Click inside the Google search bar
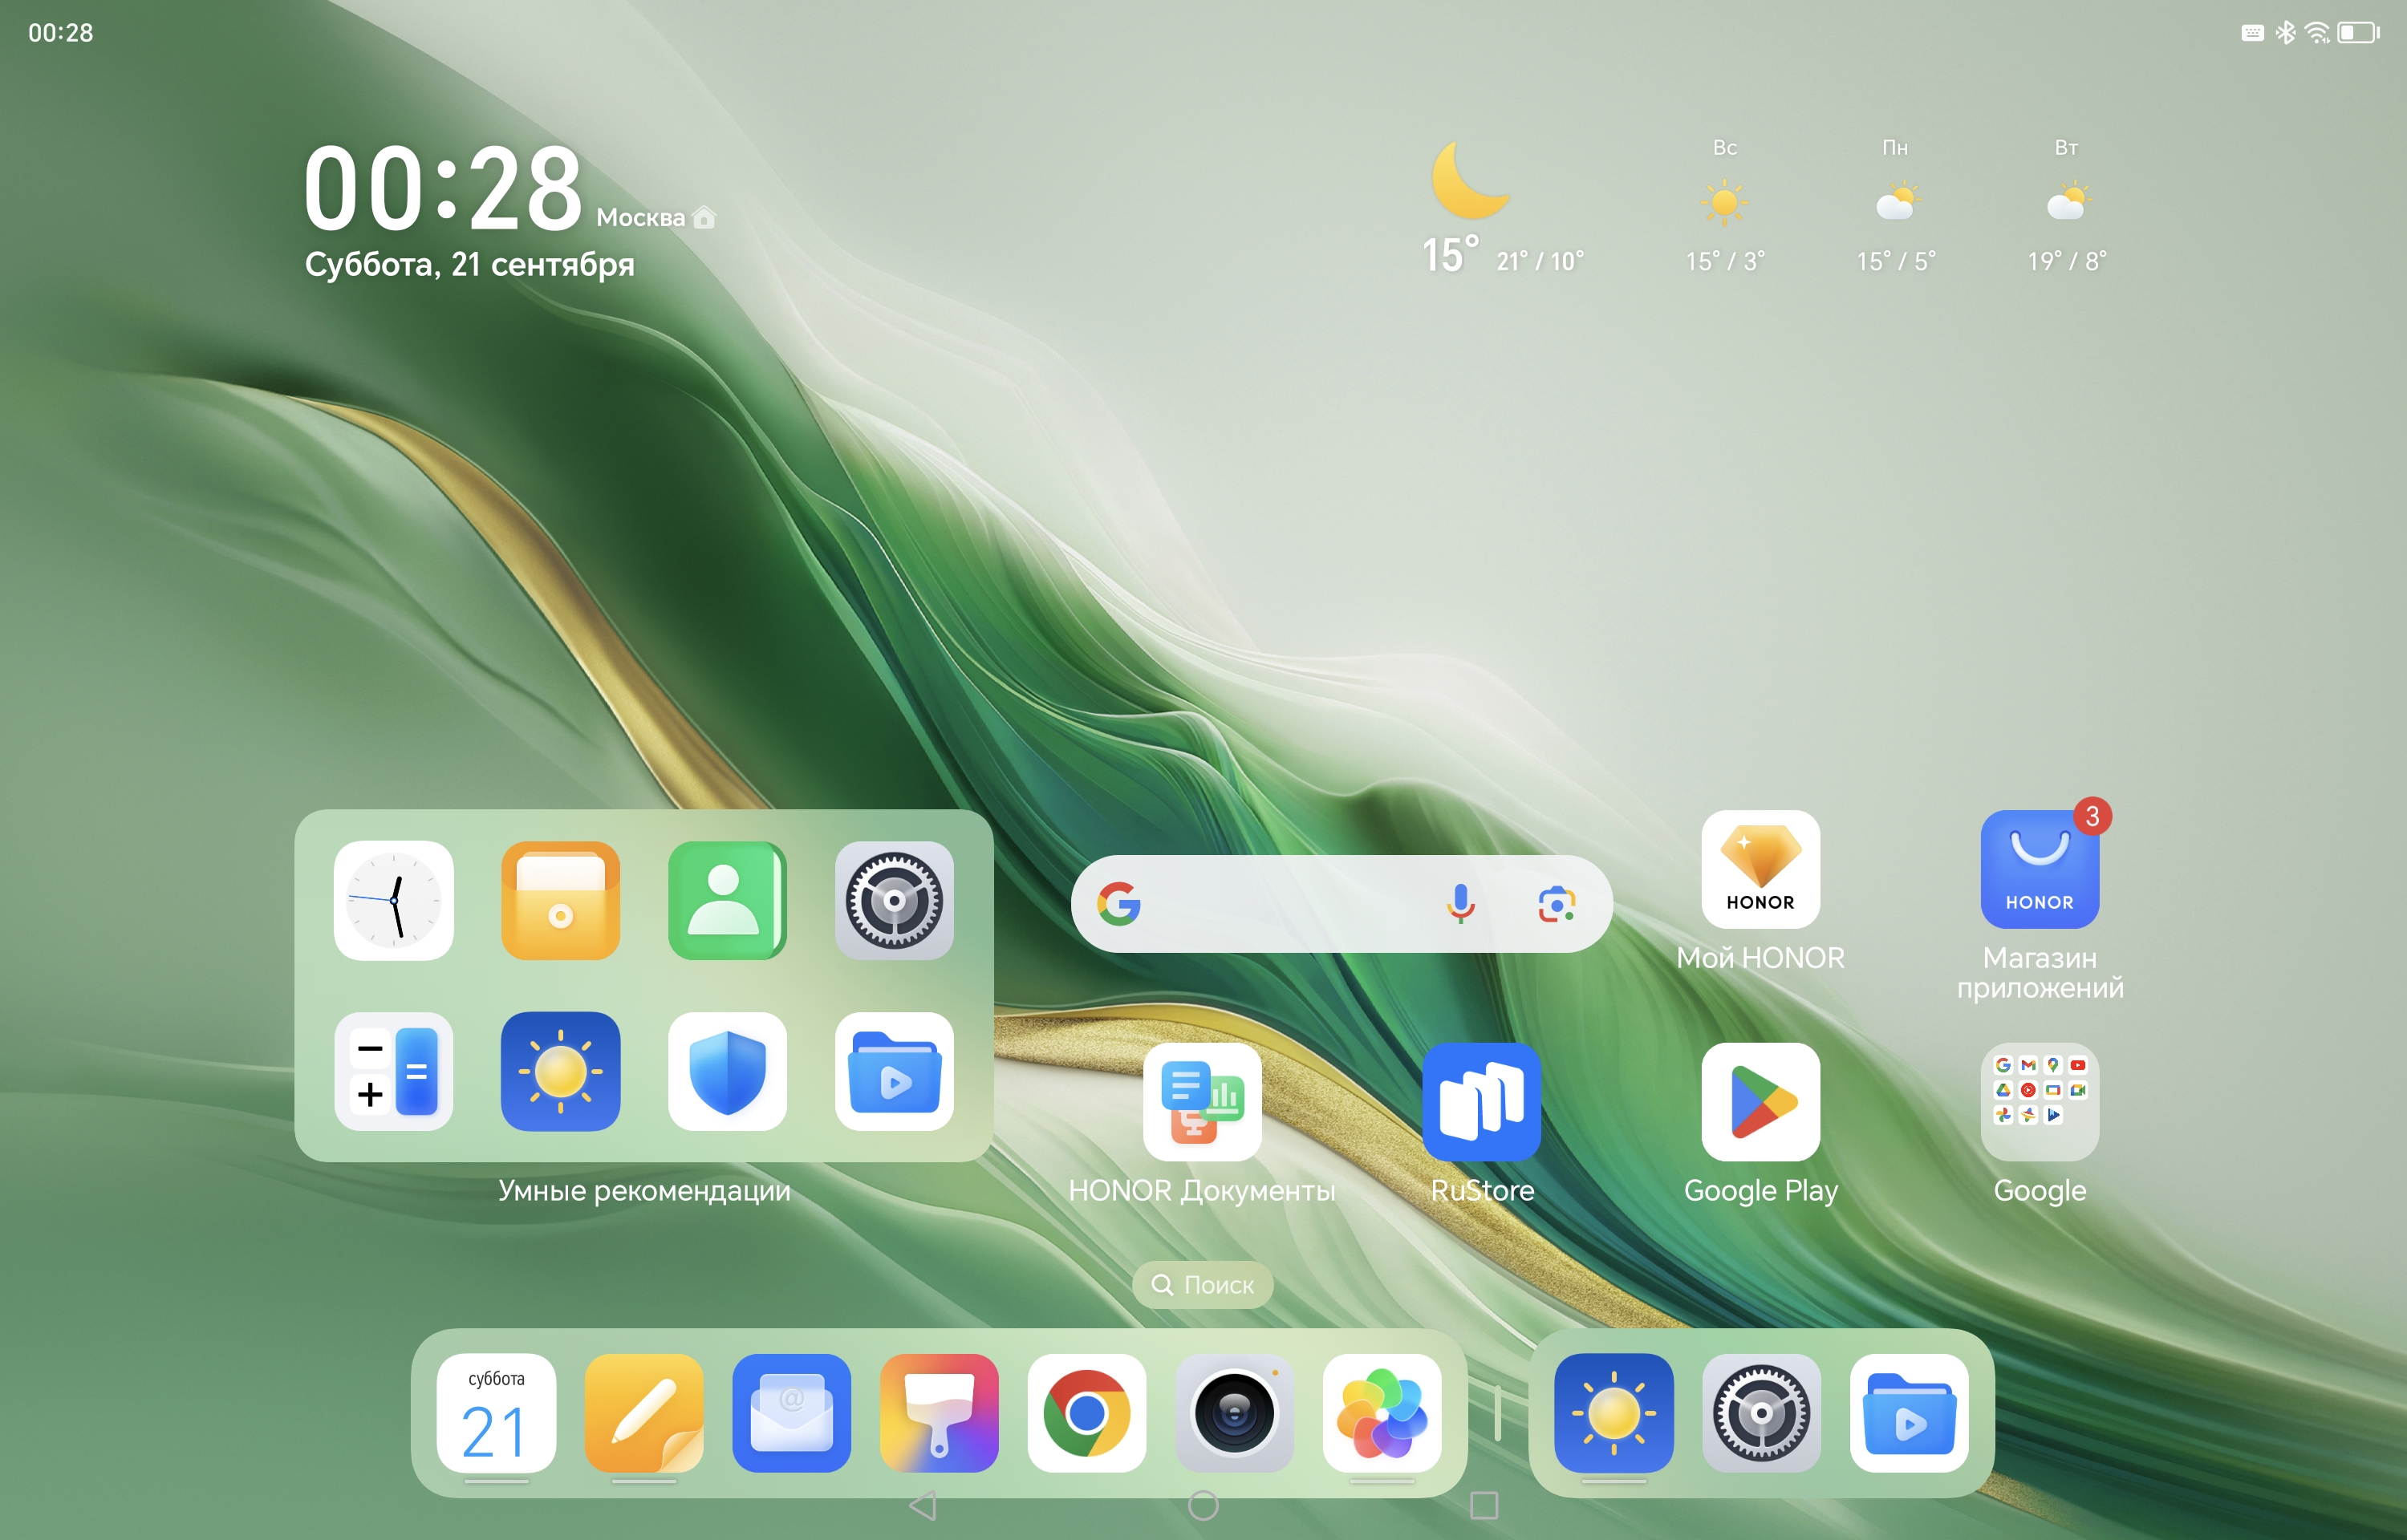The image size is (2407, 1540). click(1290, 904)
